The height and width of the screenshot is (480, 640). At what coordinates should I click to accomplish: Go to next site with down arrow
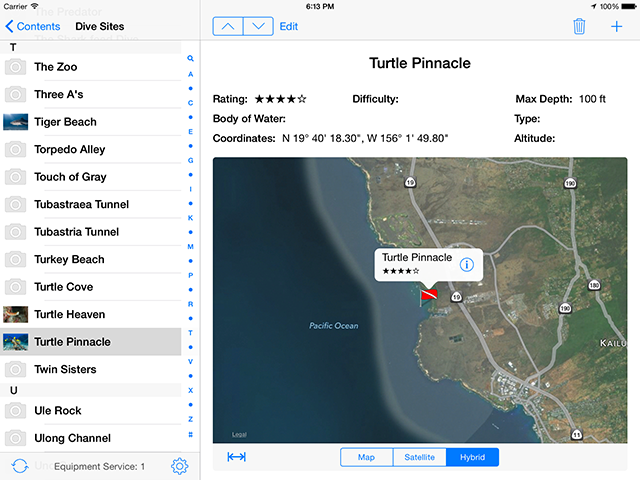[x=258, y=26]
